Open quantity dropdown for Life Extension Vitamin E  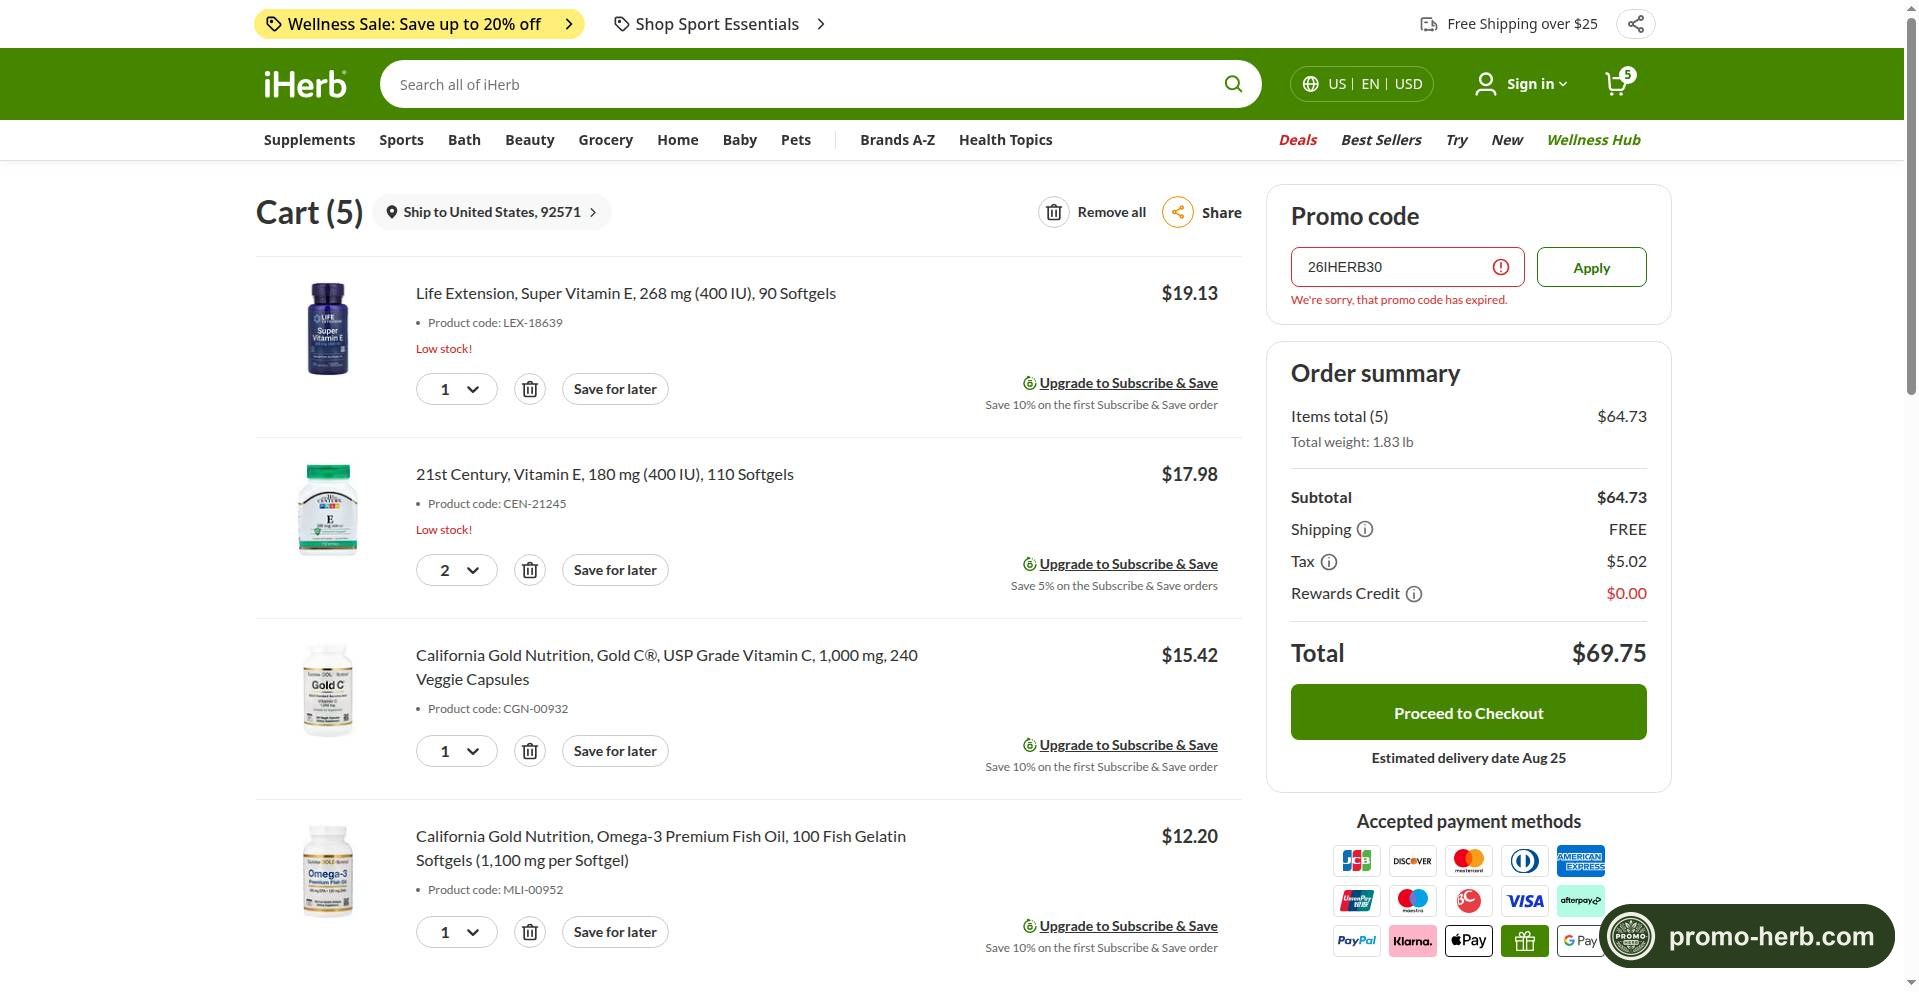point(457,389)
